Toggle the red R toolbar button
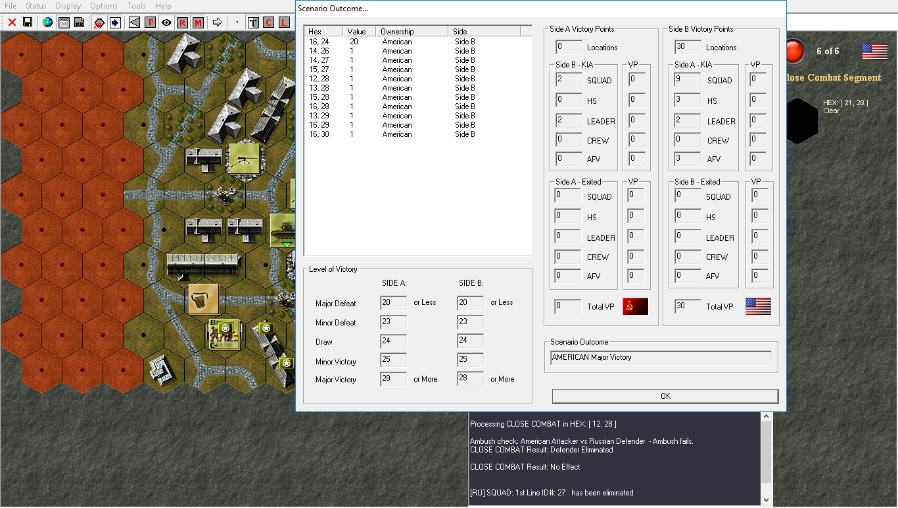This screenshot has height=508, width=898. tap(182, 22)
